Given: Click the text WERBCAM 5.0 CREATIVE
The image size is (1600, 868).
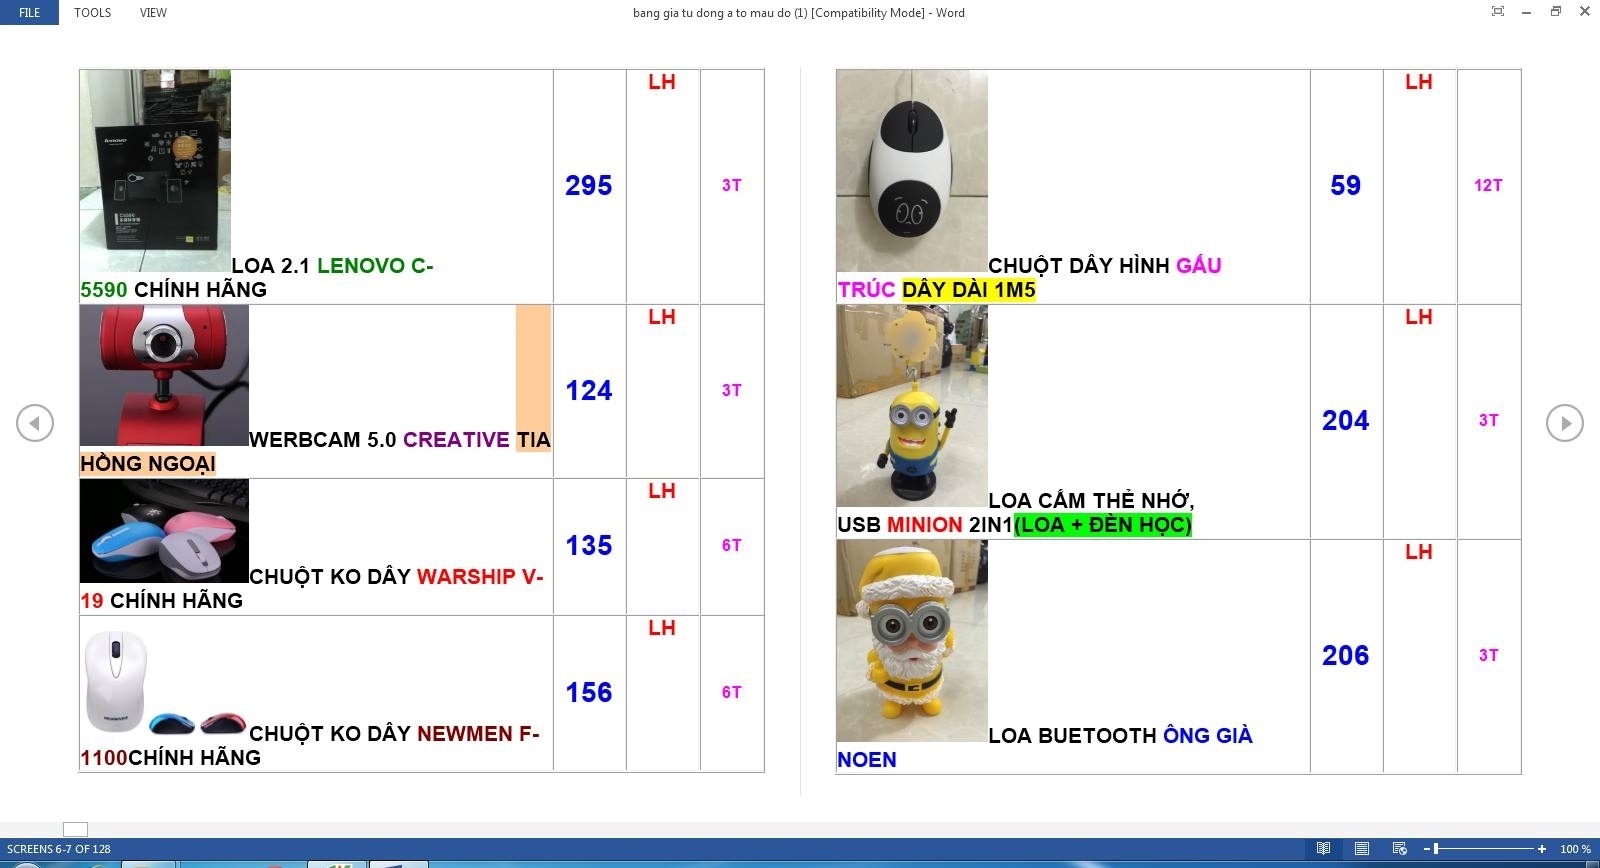Looking at the screenshot, I should click(x=380, y=440).
